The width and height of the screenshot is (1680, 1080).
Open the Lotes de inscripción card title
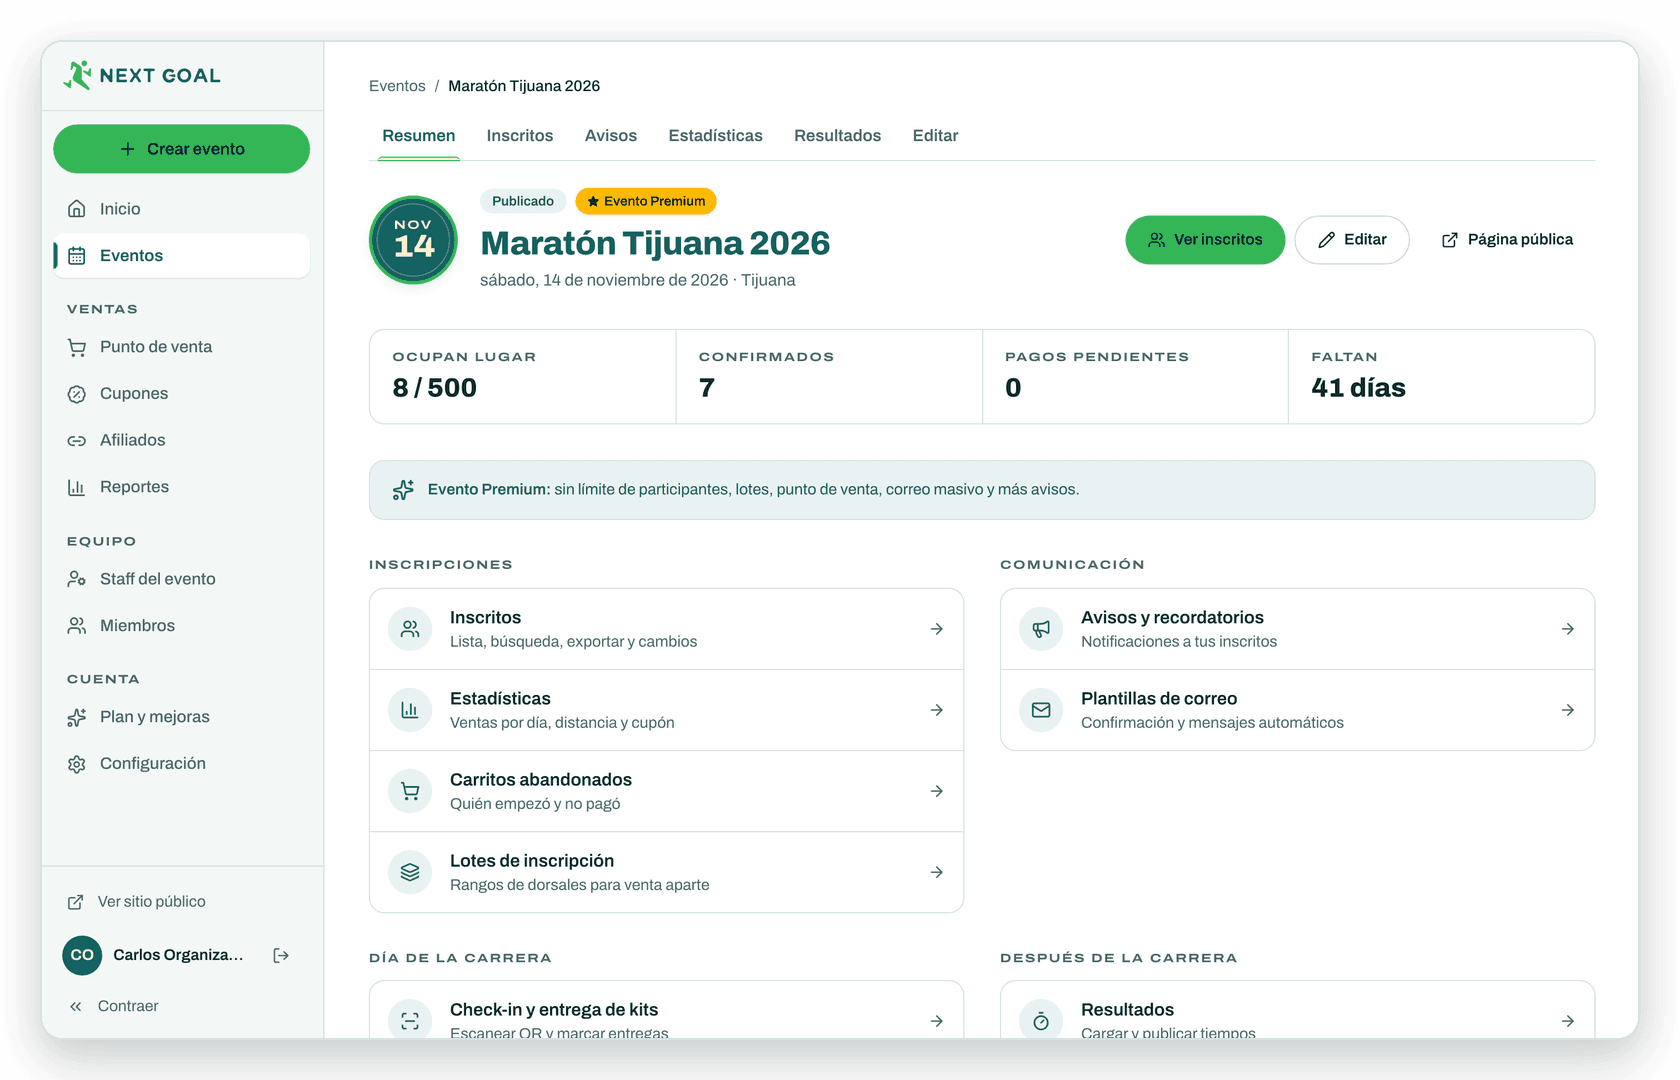(532, 861)
